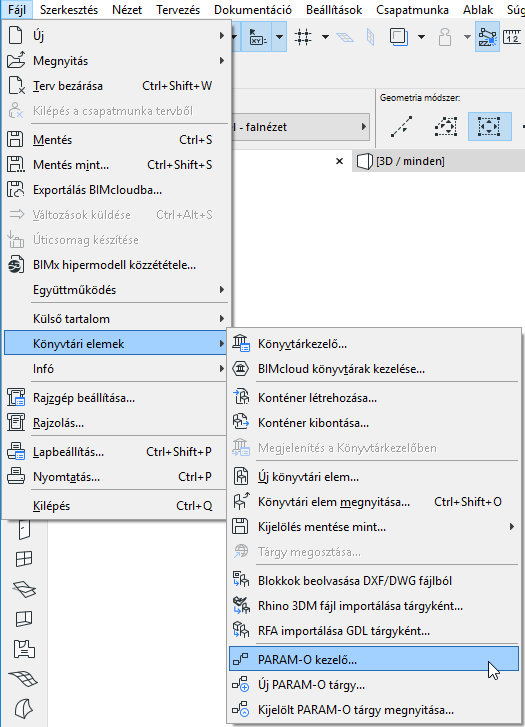Select Konténer kibontása
The height and width of the screenshot is (727, 525).
374,423
